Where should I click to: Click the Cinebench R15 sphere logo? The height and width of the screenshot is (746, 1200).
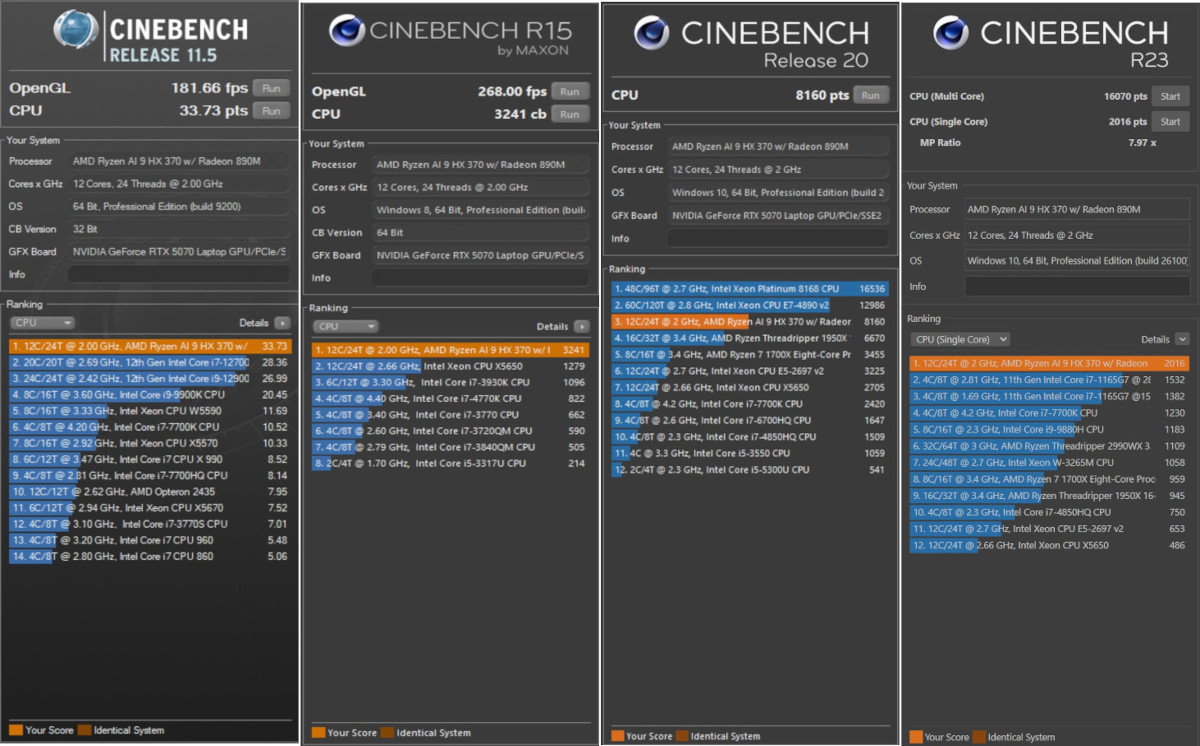[346, 32]
